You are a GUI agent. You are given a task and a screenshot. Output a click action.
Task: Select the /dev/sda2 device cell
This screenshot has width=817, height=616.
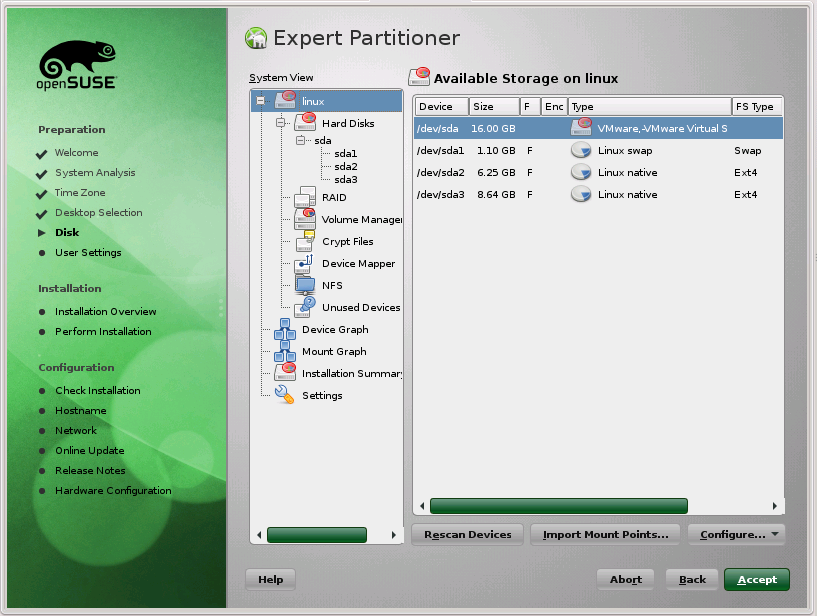(x=440, y=173)
